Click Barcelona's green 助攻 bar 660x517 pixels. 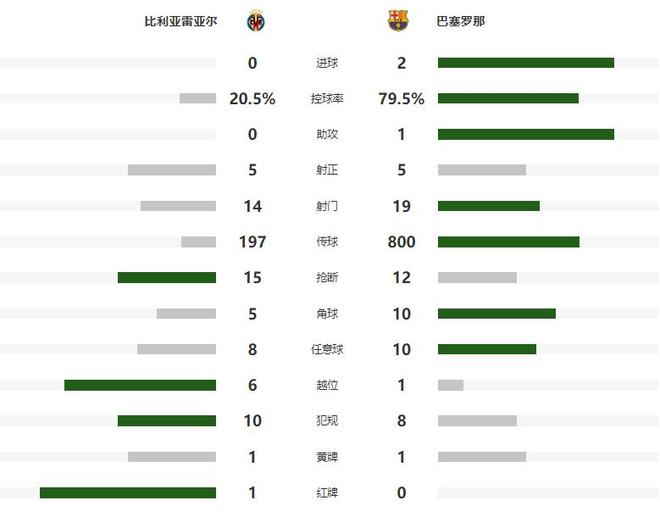coord(526,135)
